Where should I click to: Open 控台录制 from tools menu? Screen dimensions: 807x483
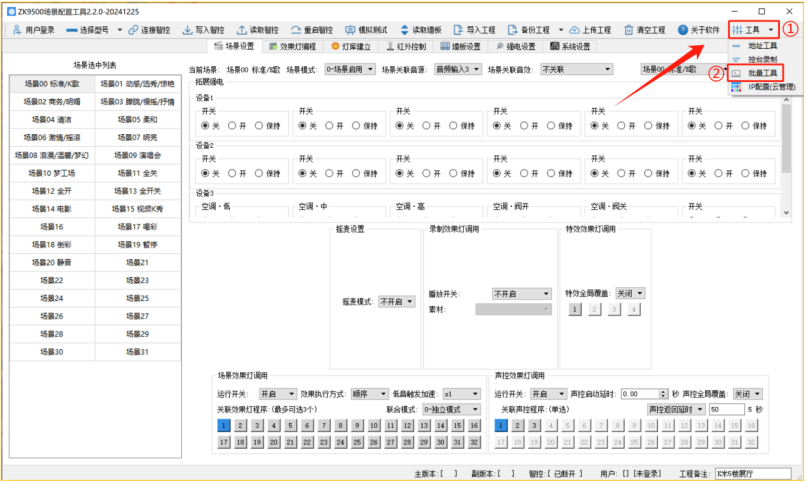click(x=762, y=59)
